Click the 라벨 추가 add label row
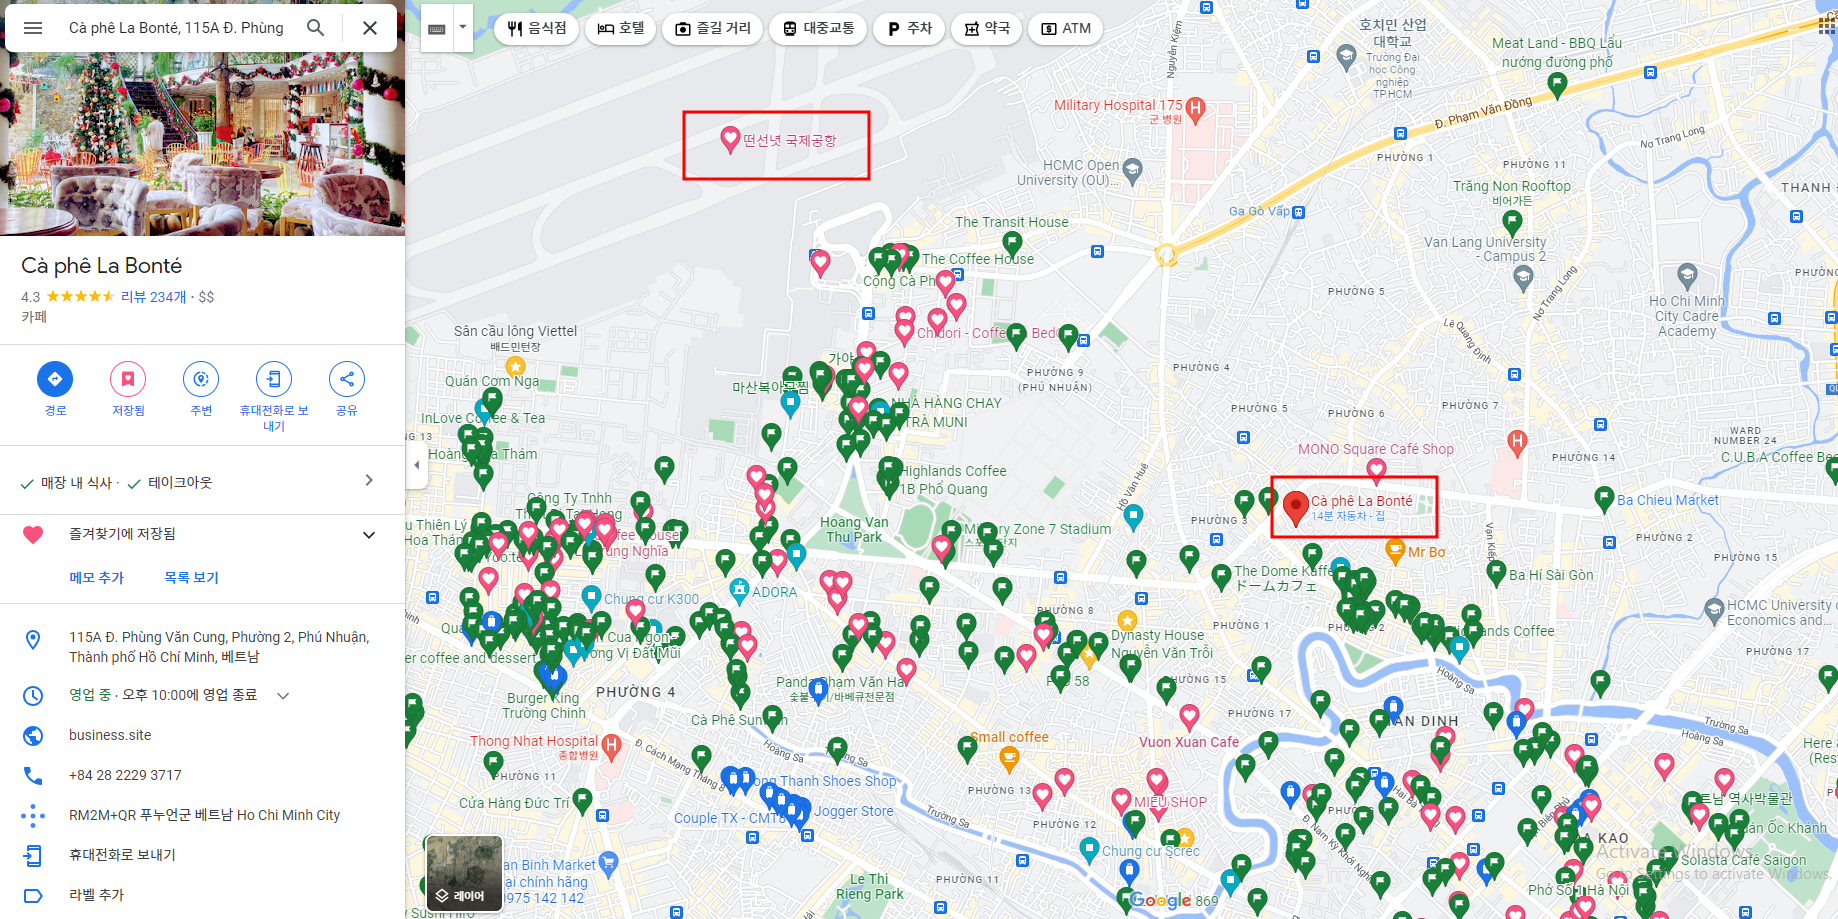The width and height of the screenshot is (1838, 919). (202, 895)
